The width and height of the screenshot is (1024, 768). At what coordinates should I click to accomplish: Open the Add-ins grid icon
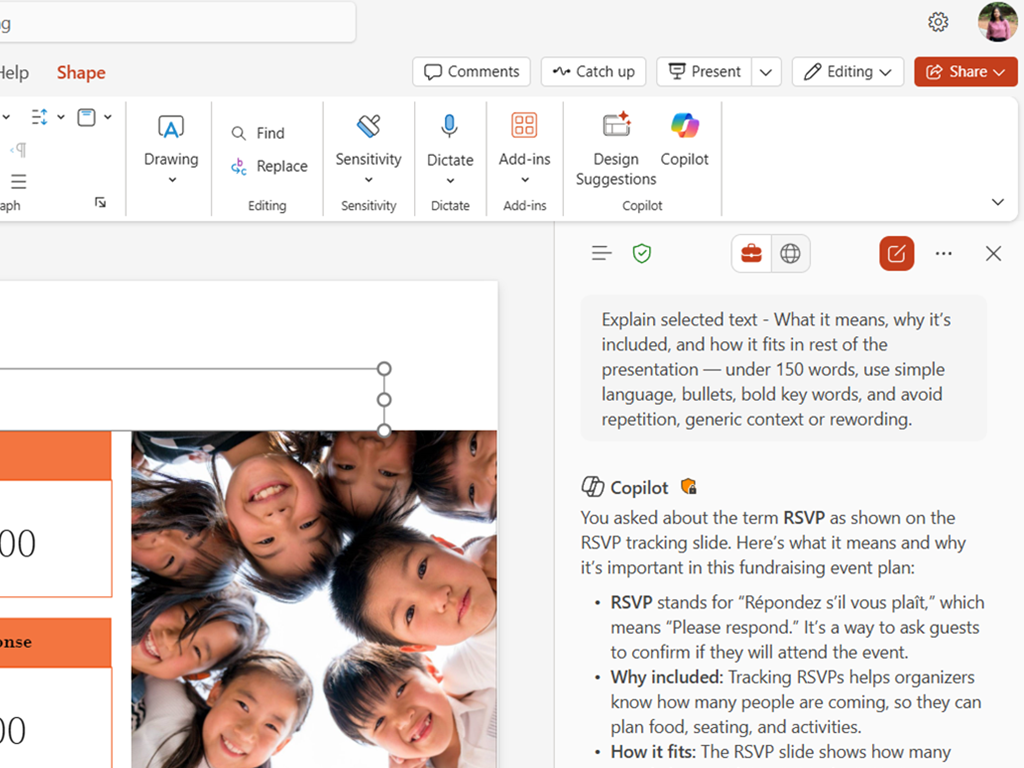pos(524,125)
